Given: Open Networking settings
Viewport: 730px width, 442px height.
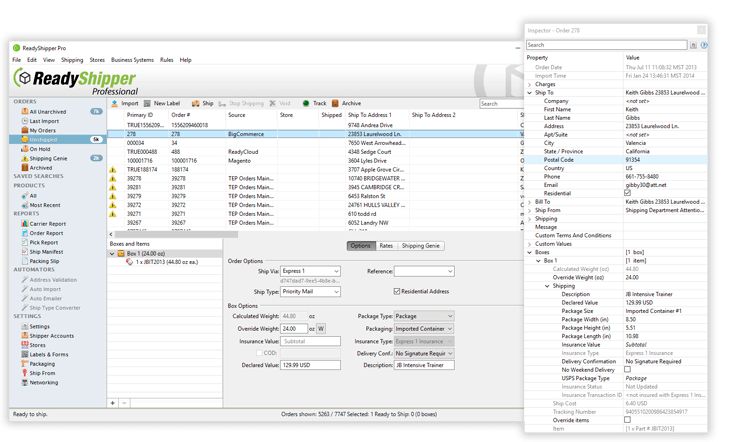Looking at the screenshot, I should [44, 382].
